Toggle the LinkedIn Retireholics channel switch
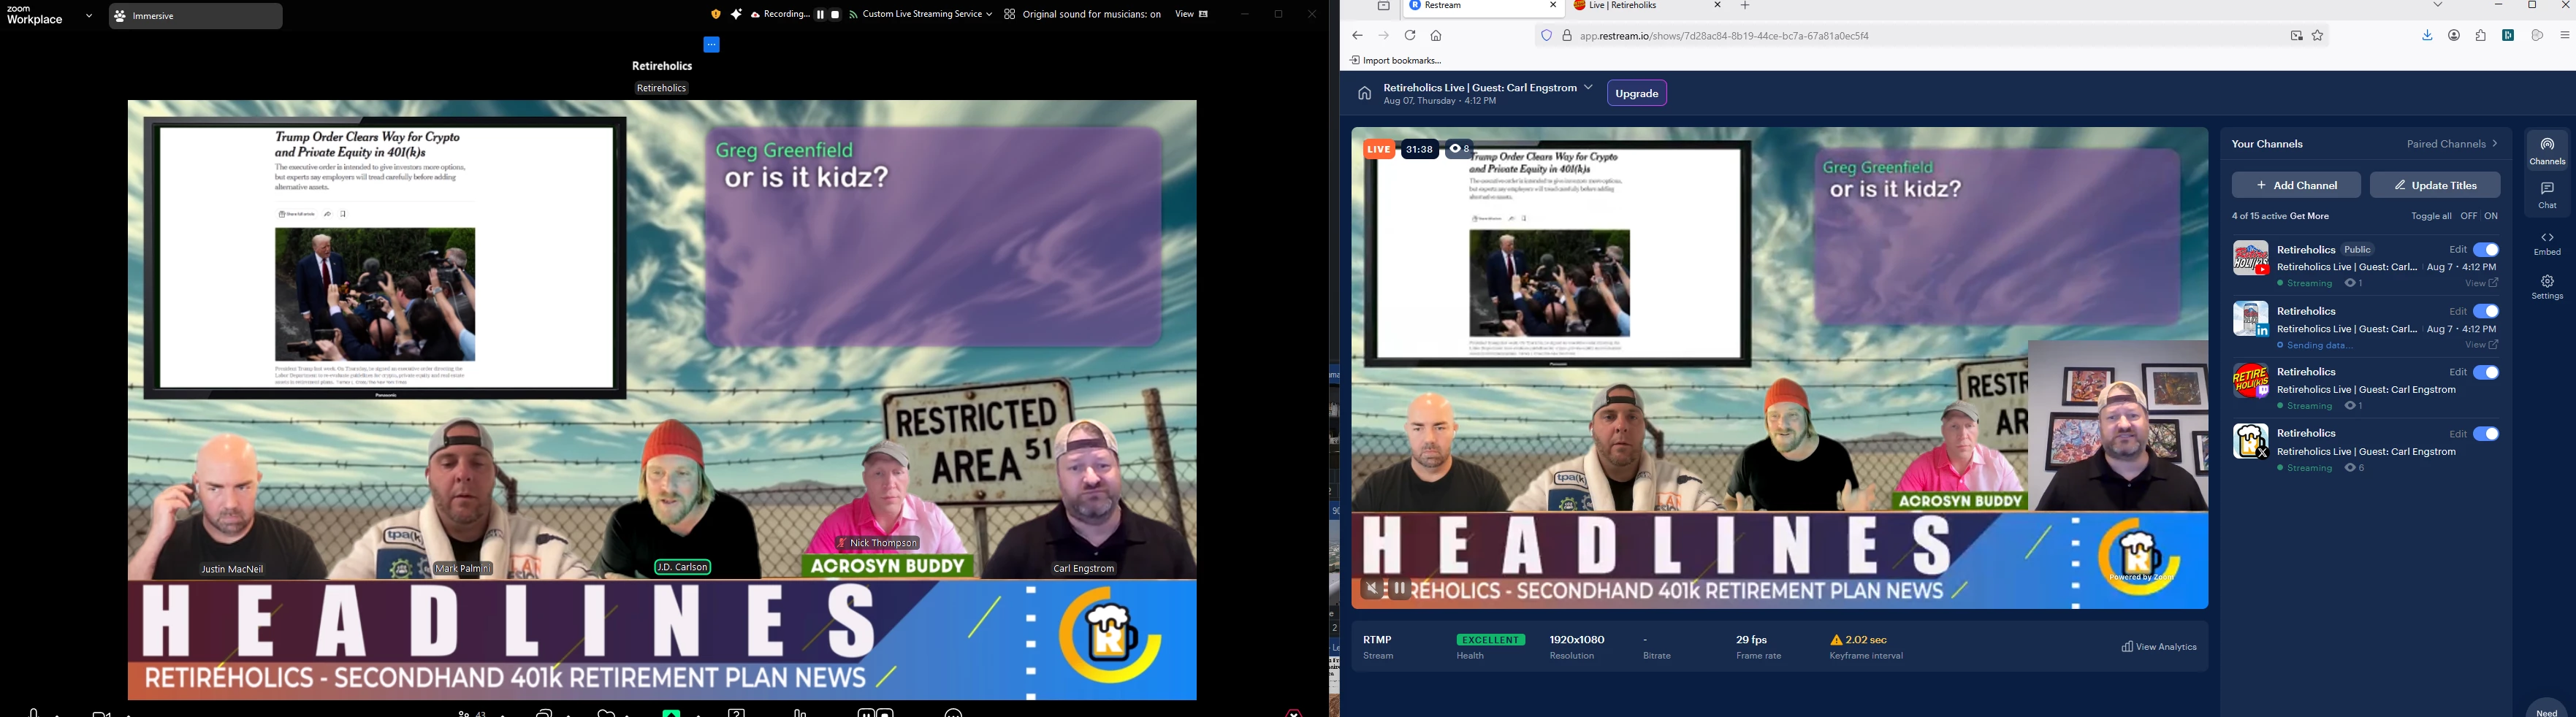Viewport: 2576px width, 717px height. click(2486, 312)
